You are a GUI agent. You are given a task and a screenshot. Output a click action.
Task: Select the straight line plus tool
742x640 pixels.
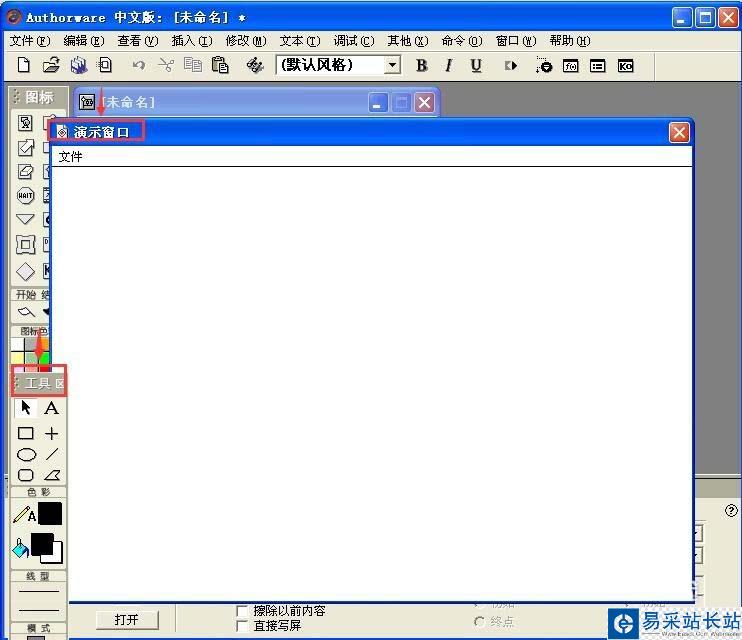(x=52, y=433)
